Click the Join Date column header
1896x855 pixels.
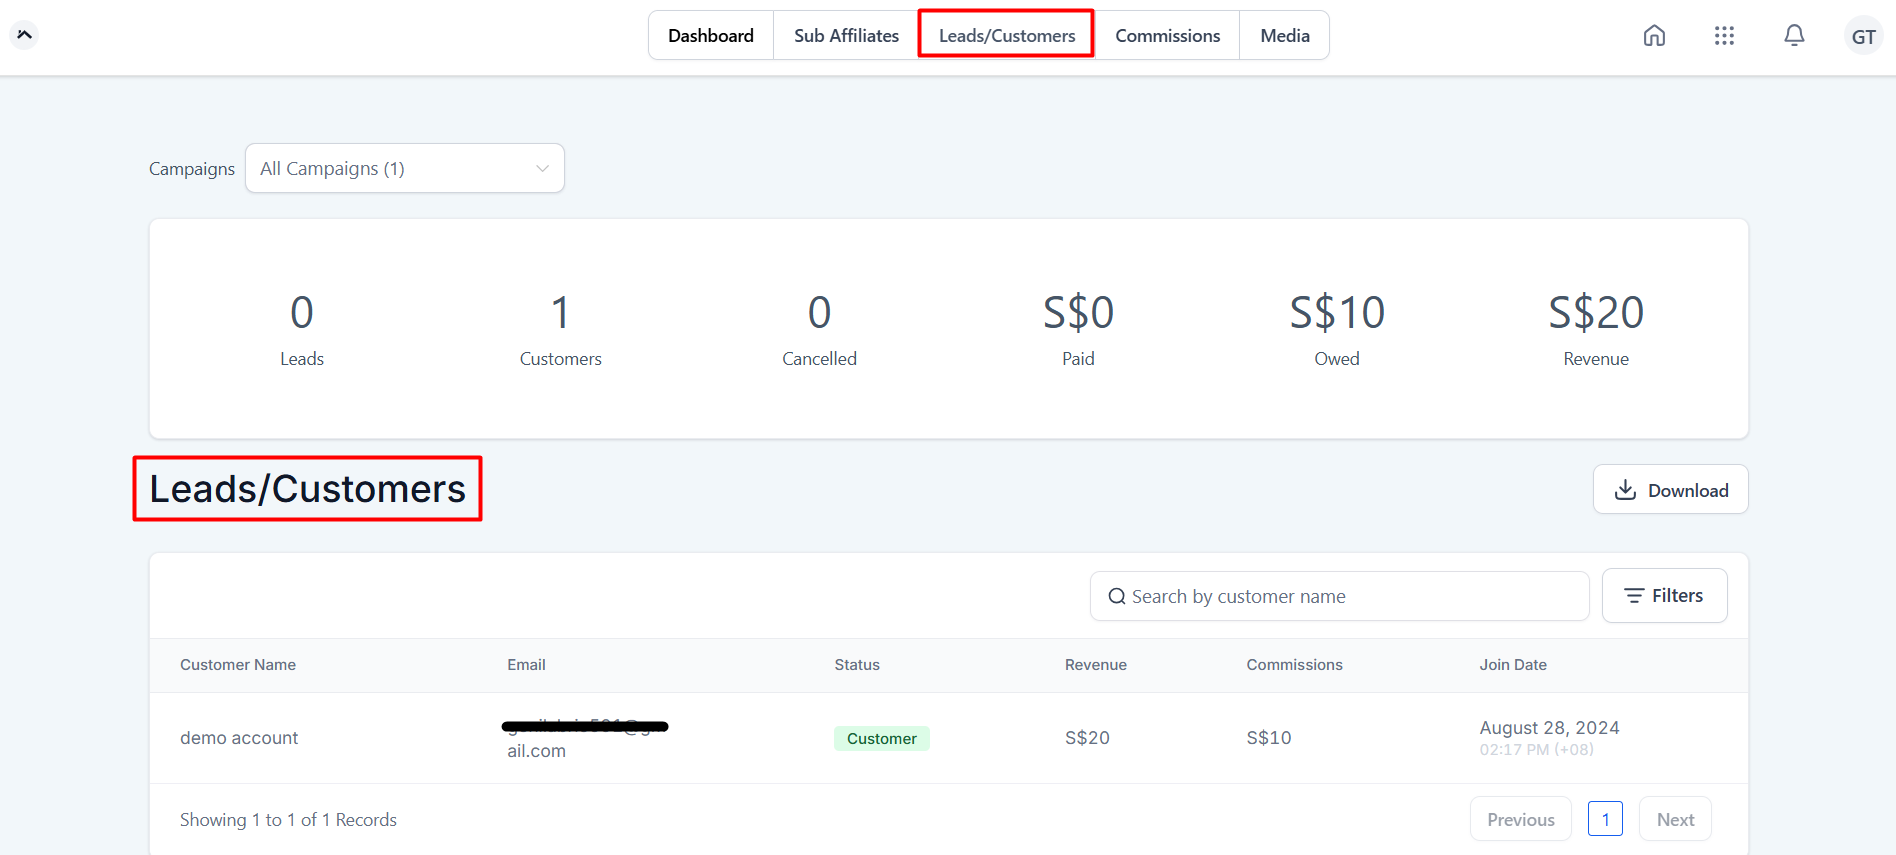pyautogui.click(x=1512, y=665)
